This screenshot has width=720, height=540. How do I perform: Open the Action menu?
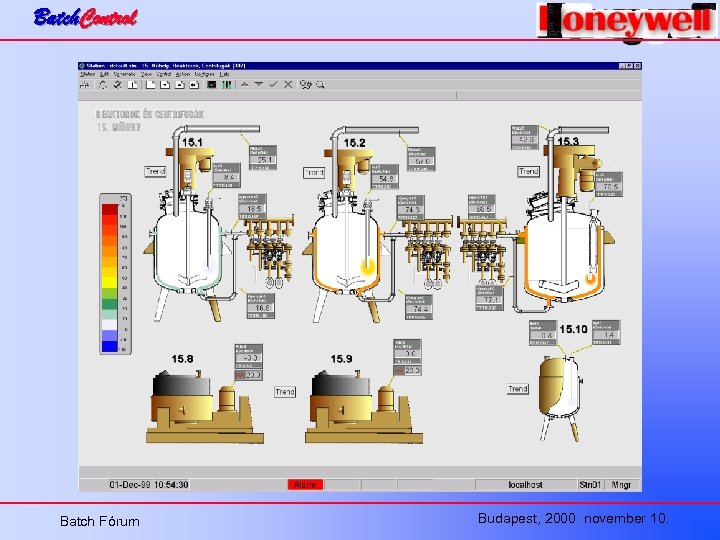click(183, 74)
